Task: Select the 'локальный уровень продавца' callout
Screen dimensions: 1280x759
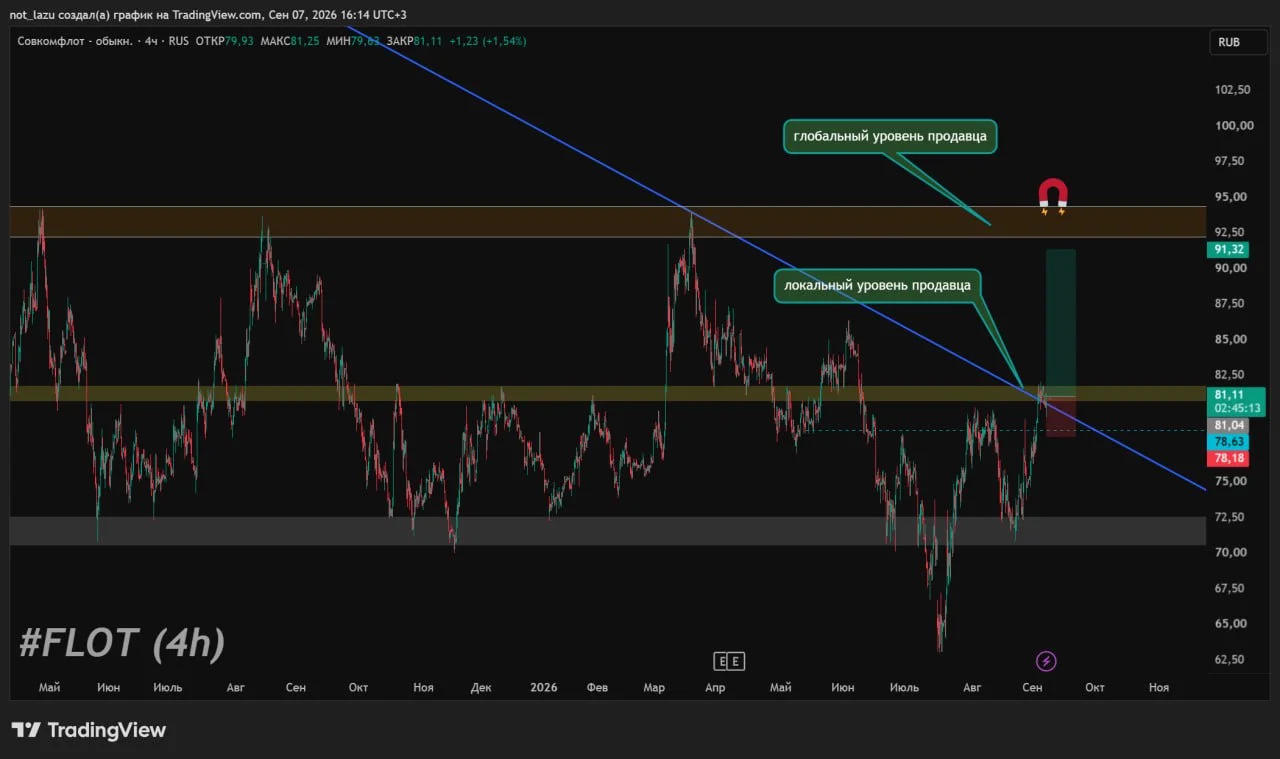Action: [x=877, y=285]
